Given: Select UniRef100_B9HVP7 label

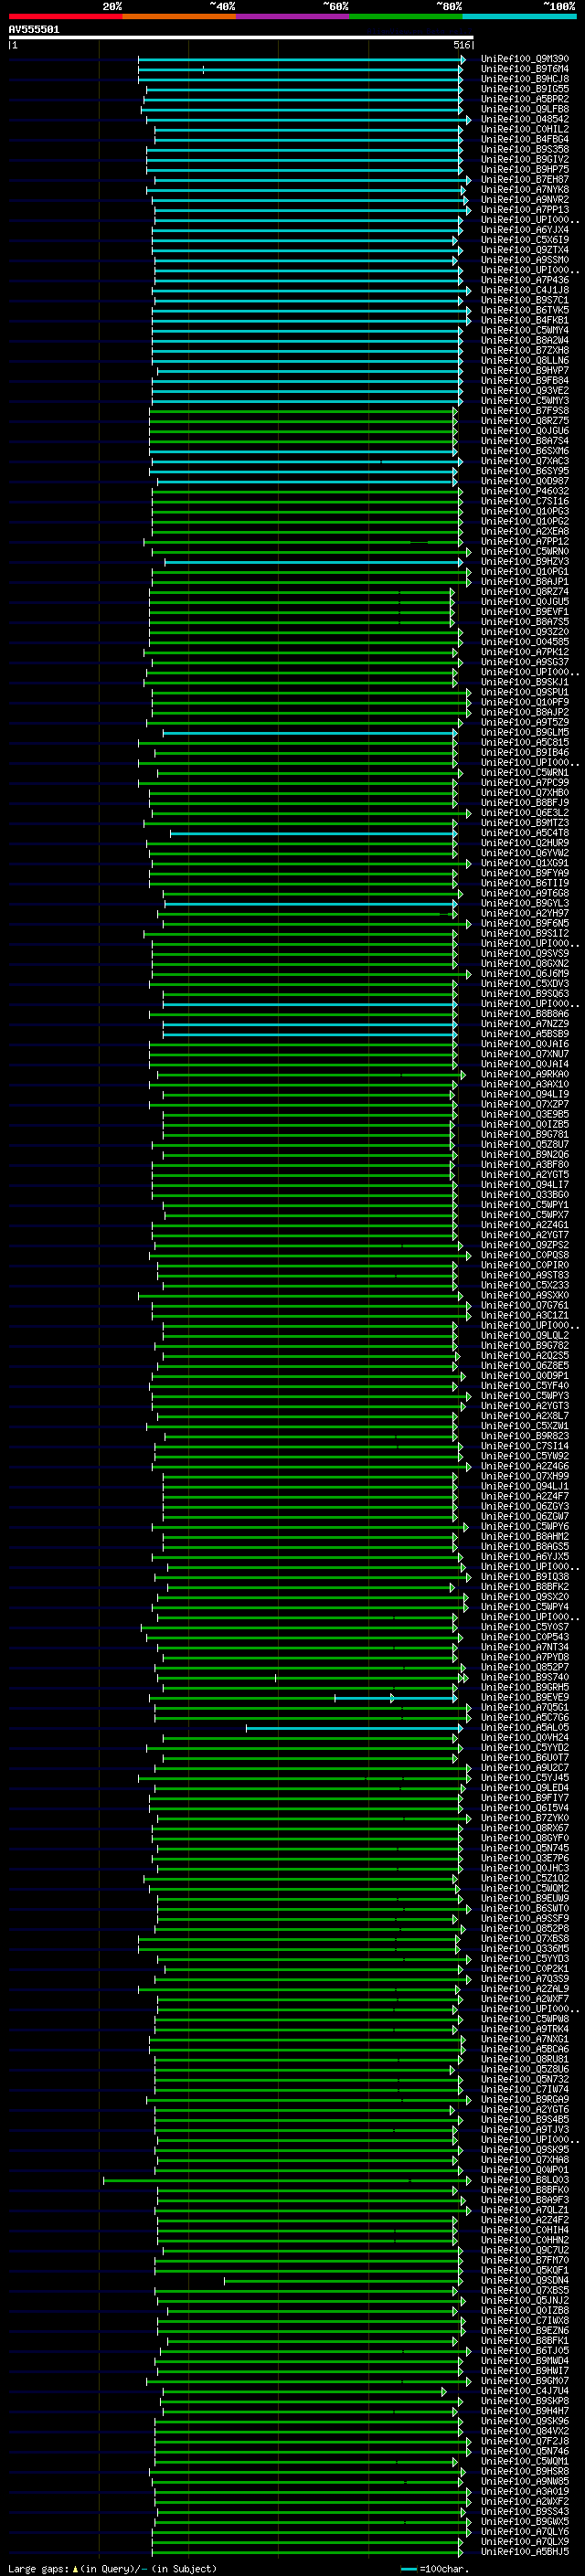Looking at the screenshot, I should (525, 370).
